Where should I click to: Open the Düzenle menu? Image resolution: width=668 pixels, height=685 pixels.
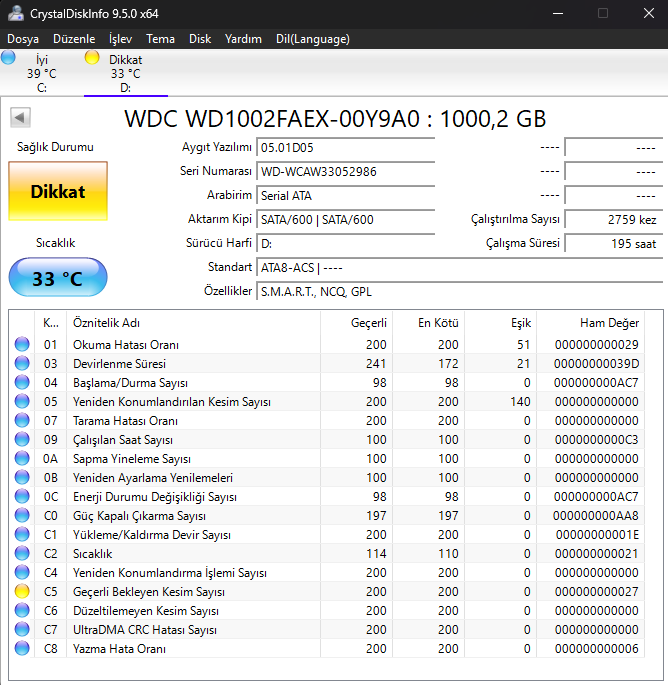(74, 39)
